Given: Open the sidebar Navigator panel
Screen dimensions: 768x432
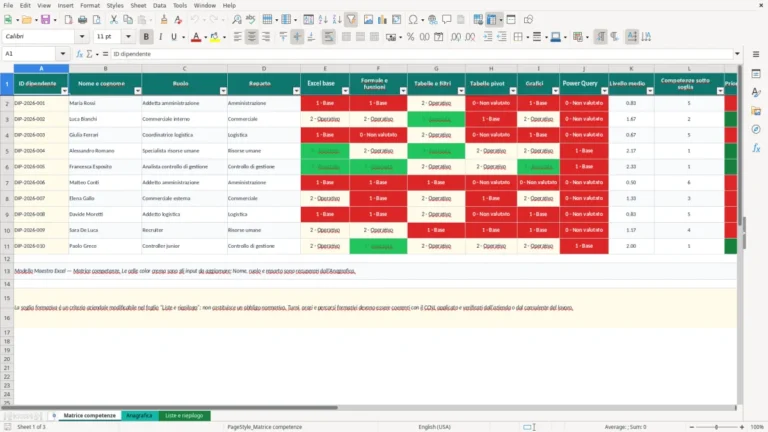Looking at the screenshot, I should [756, 129].
